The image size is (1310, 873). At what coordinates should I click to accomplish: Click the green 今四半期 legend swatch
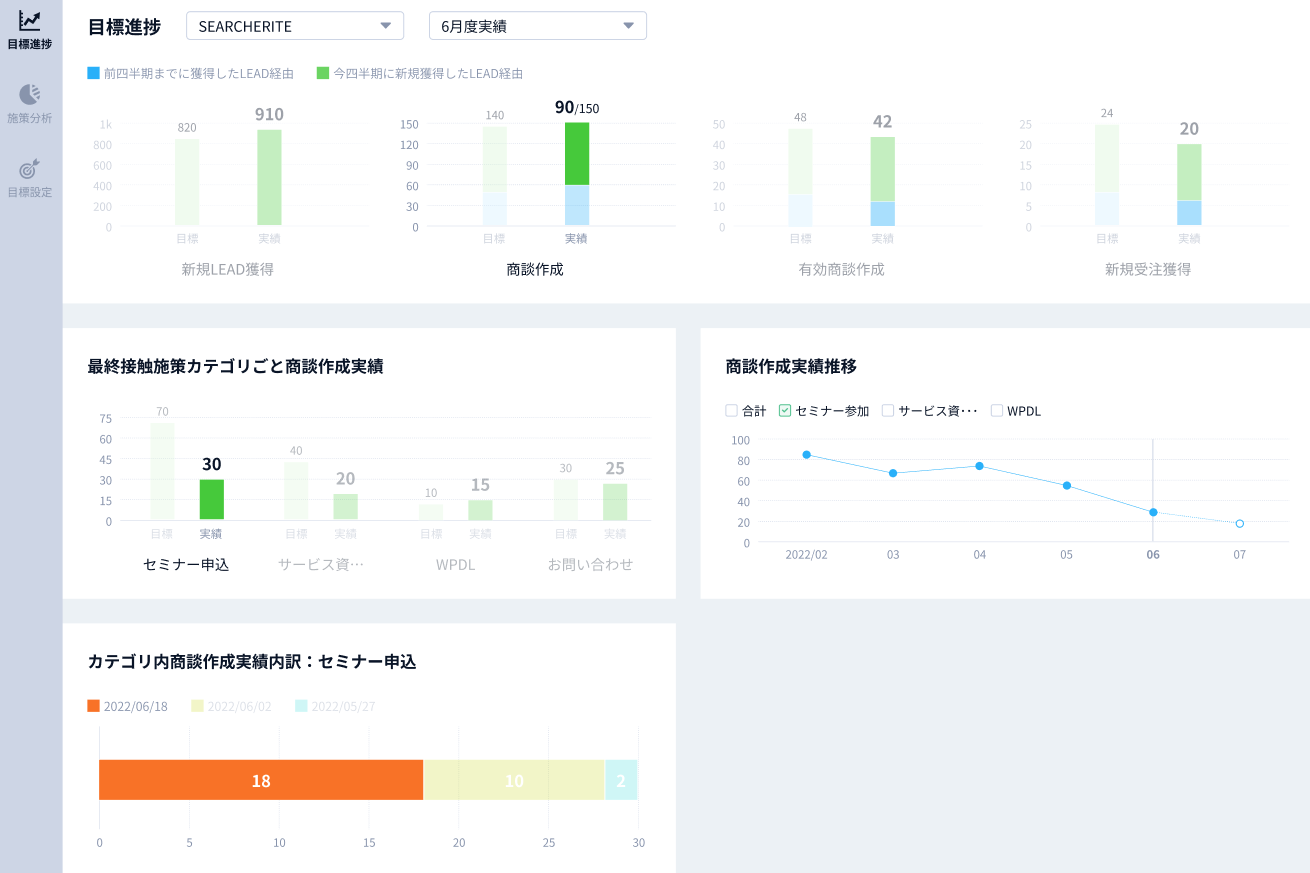pyautogui.click(x=323, y=73)
